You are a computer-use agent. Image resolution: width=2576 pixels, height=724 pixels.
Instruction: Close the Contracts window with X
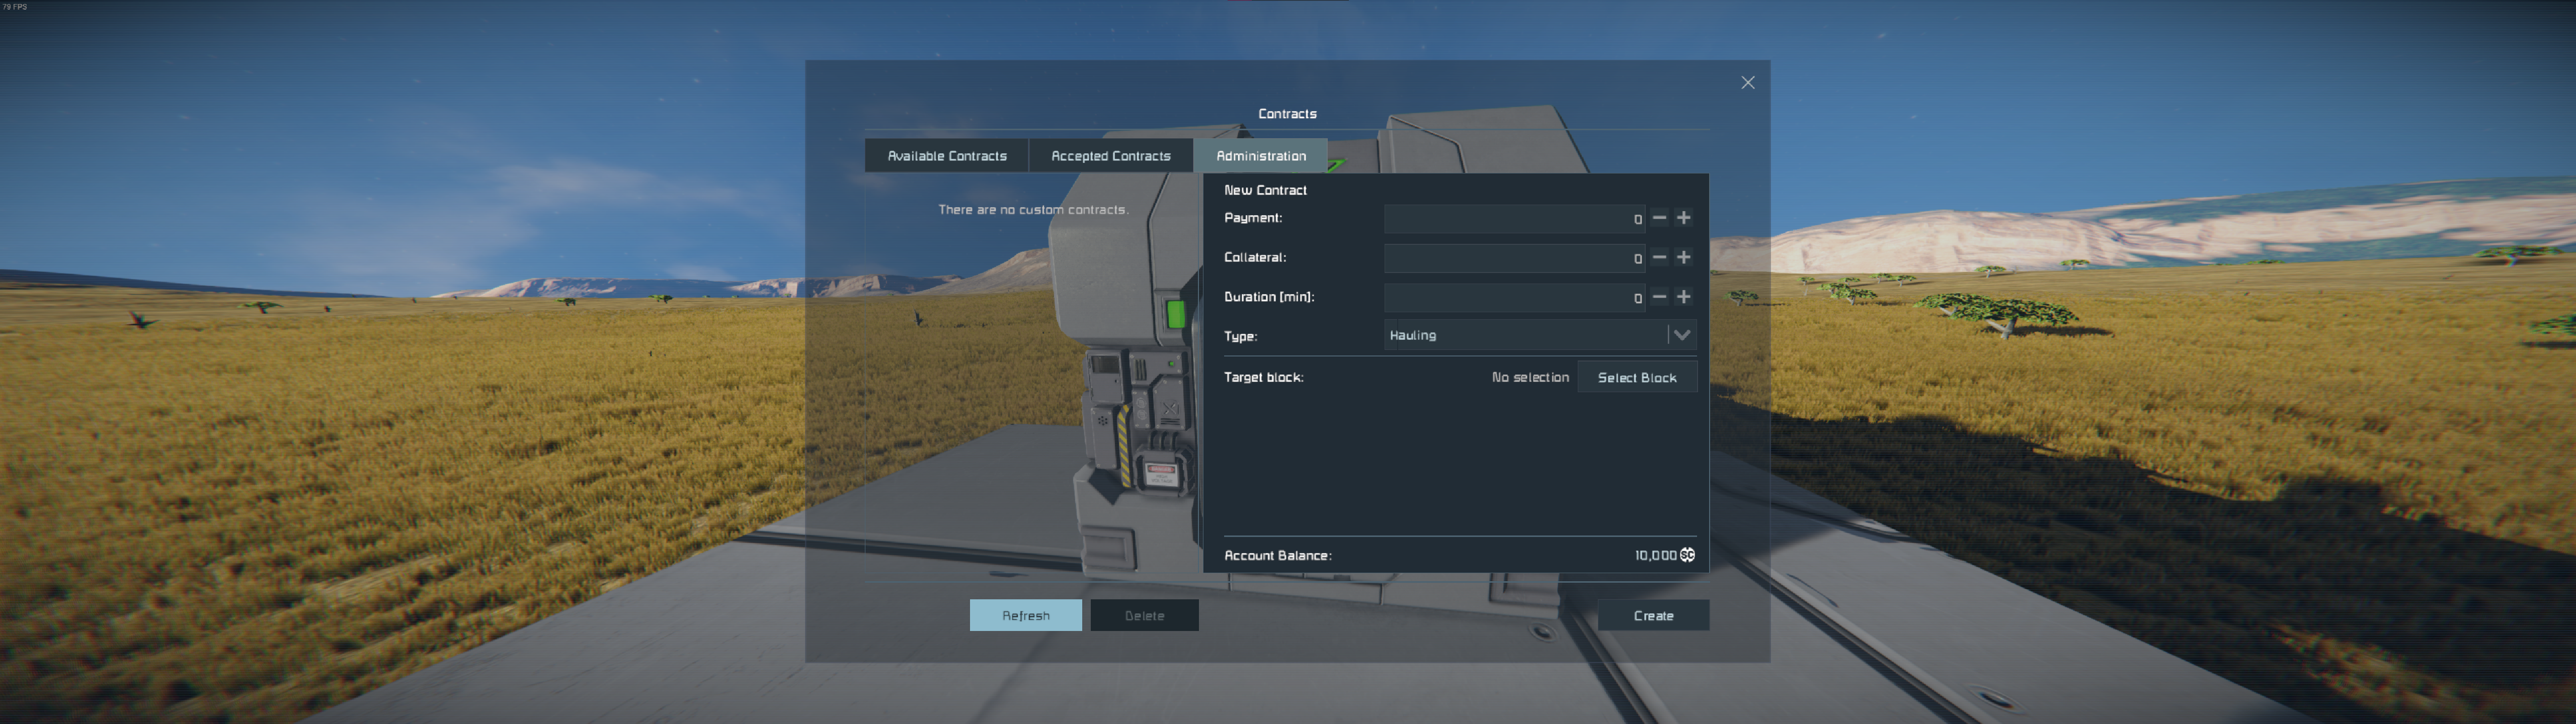pos(1747,83)
